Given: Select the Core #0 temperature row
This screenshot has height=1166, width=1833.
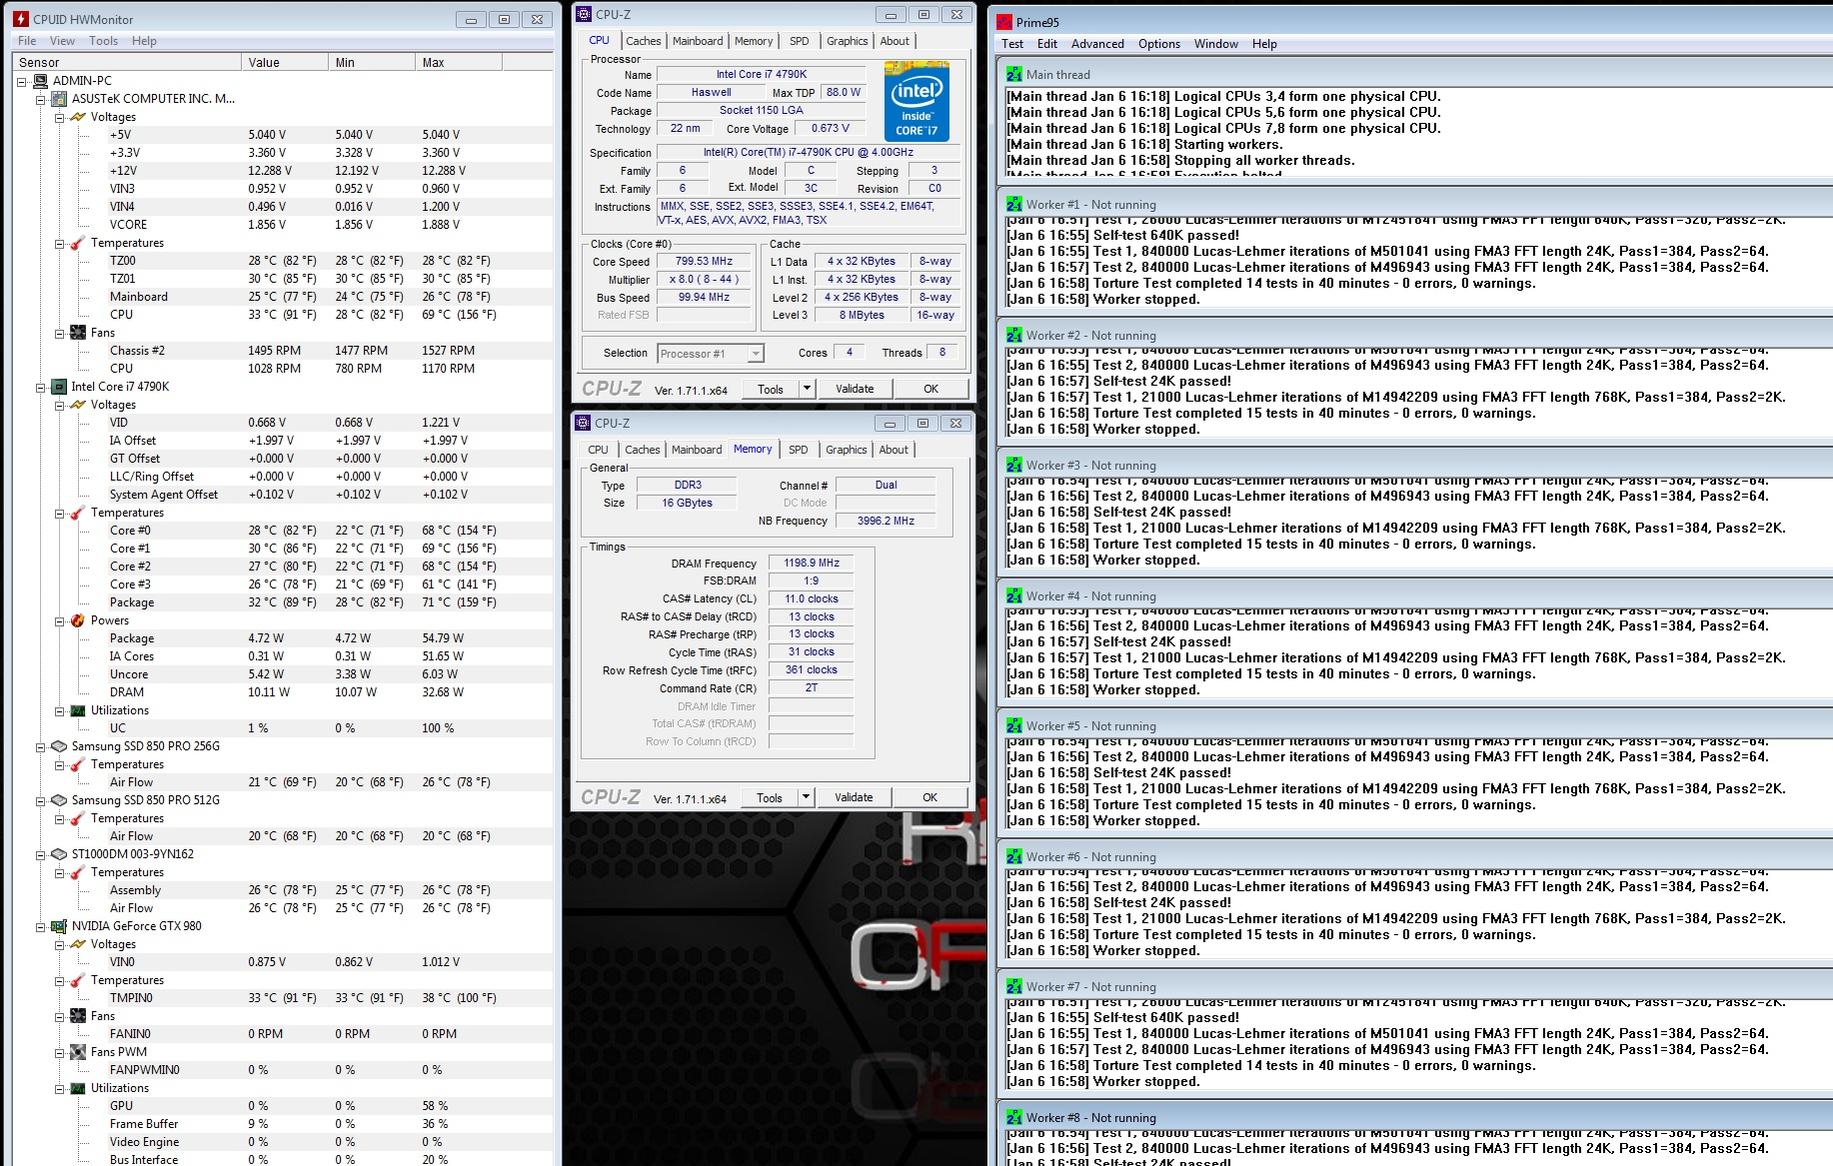Looking at the screenshot, I should coord(283,531).
